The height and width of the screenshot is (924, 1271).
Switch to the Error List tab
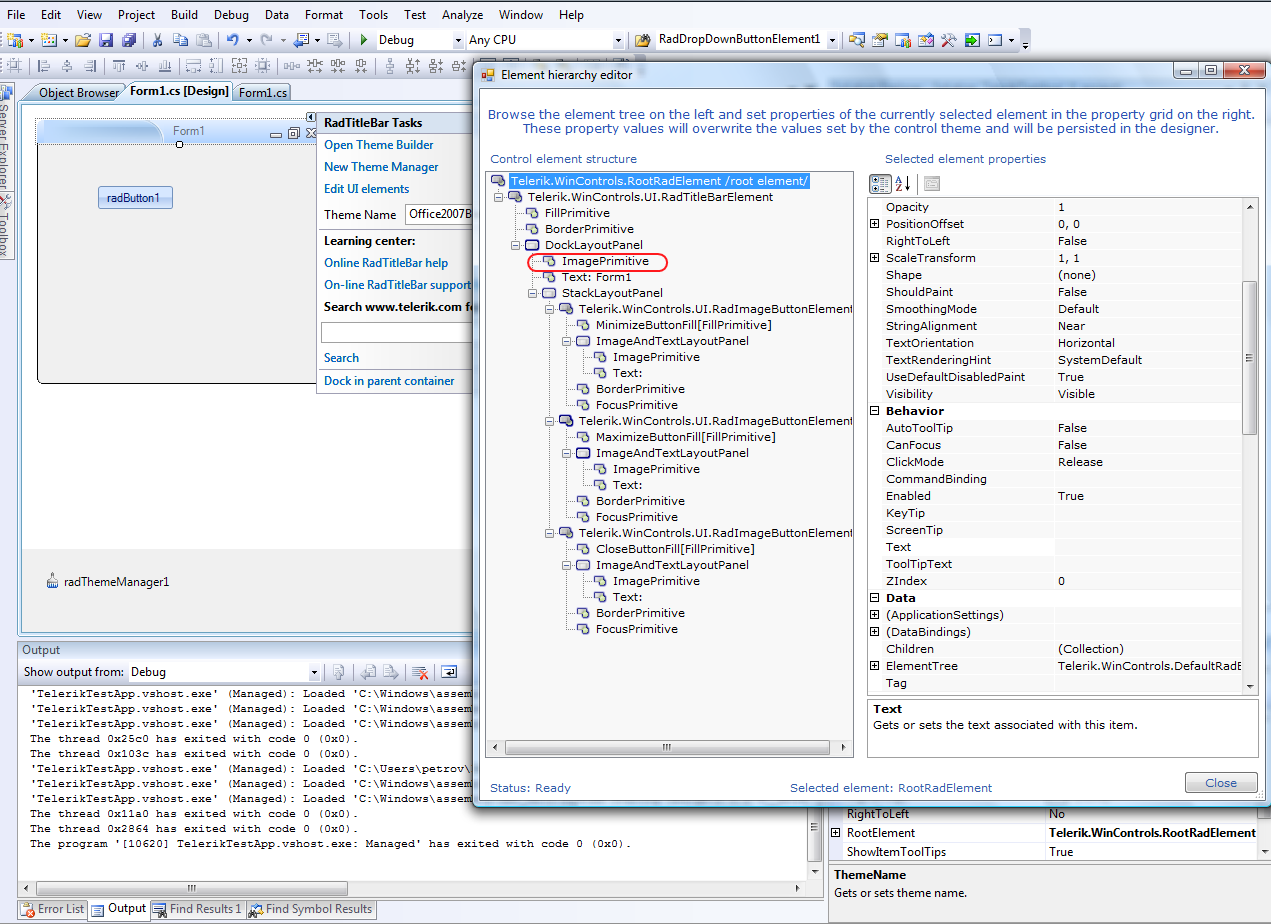(54, 909)
